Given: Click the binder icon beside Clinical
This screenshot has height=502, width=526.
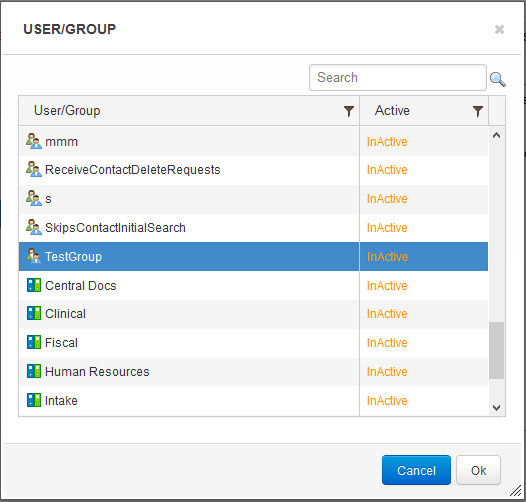Looking at the screenshot, I should click(34, 313).
